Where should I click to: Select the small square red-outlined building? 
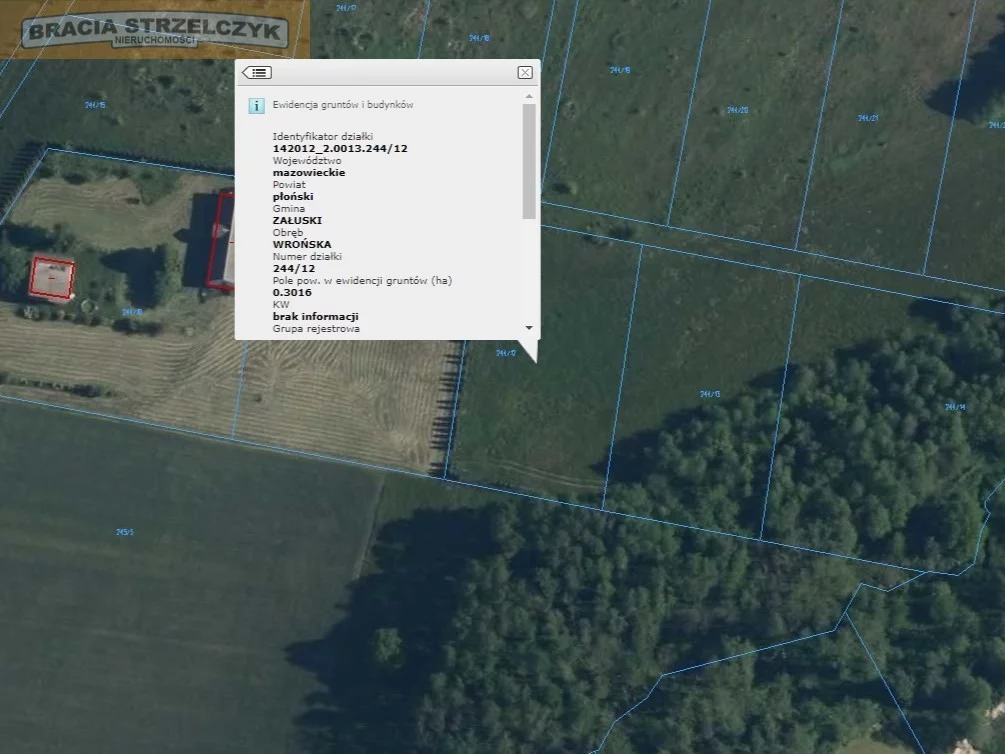pos(52,278)
